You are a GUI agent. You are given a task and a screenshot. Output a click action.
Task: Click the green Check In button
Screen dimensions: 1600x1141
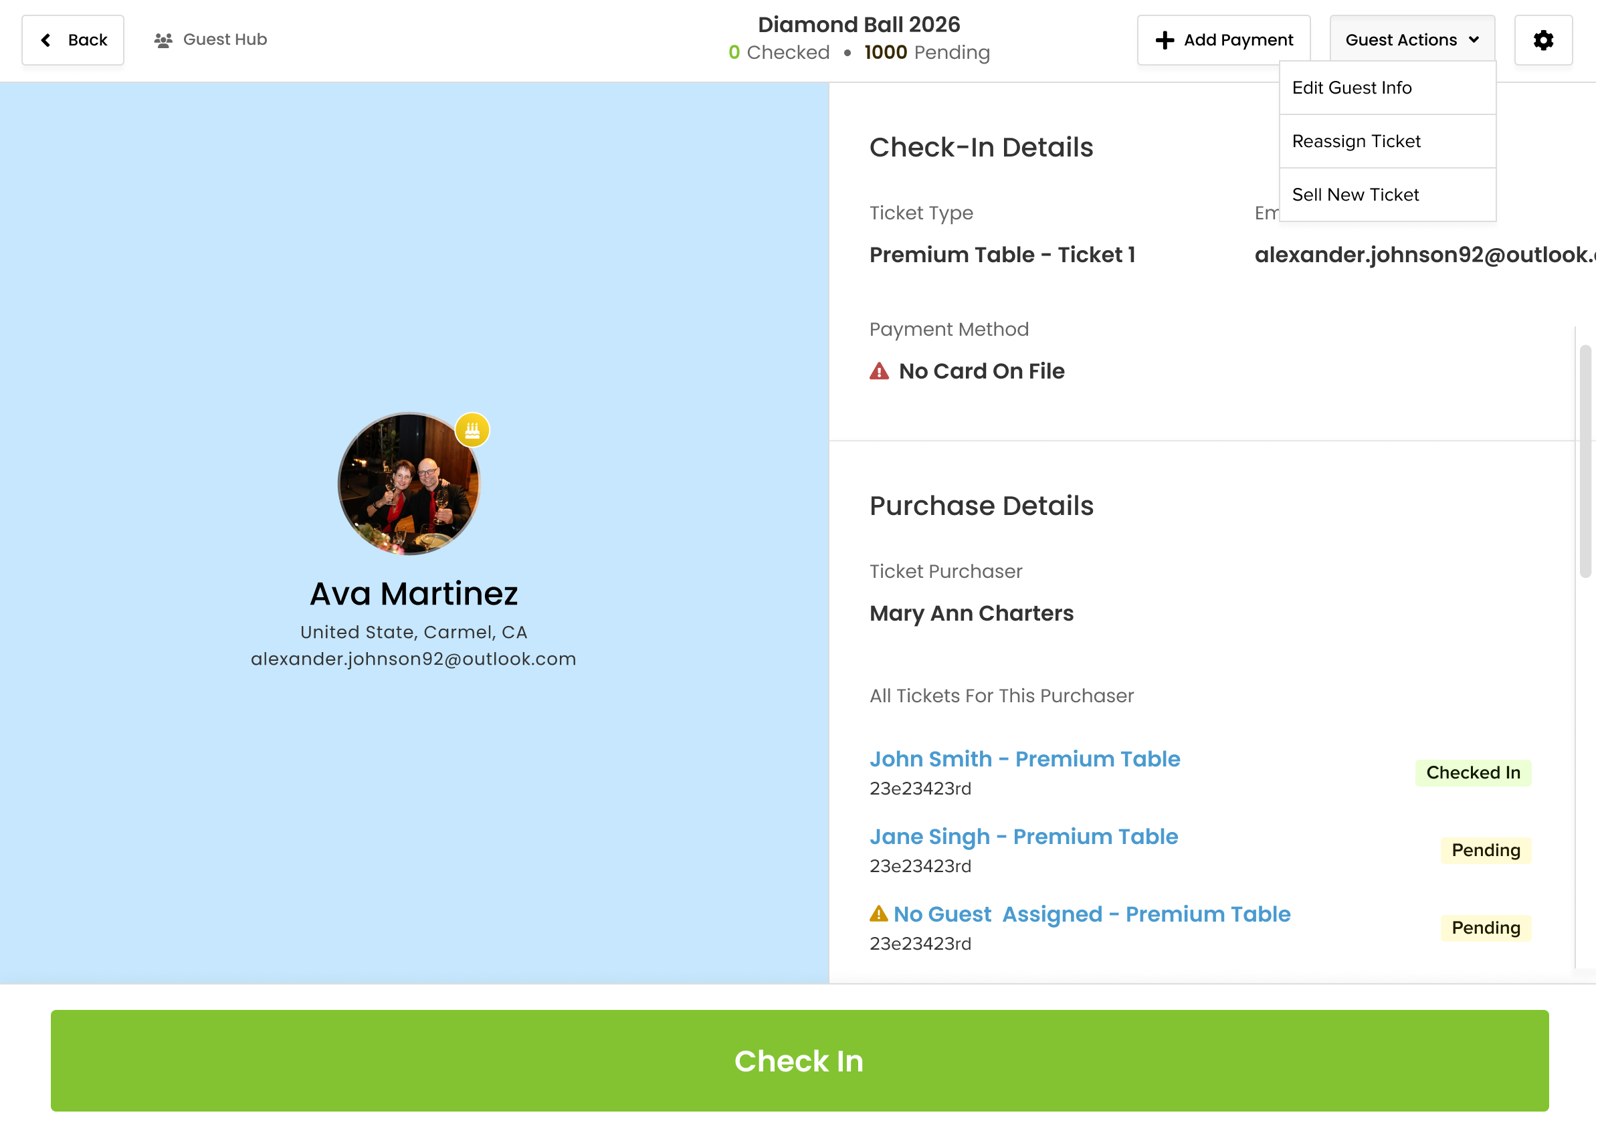click(799, 1060)
